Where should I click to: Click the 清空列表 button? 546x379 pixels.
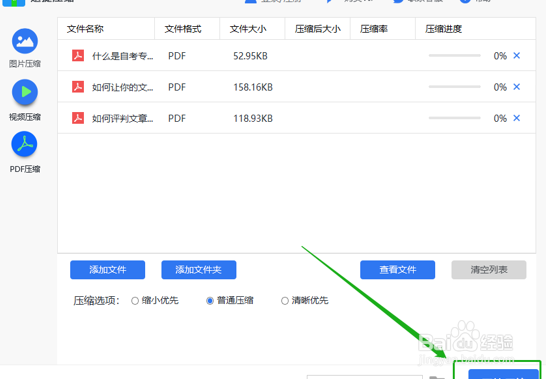coord(489,270)
